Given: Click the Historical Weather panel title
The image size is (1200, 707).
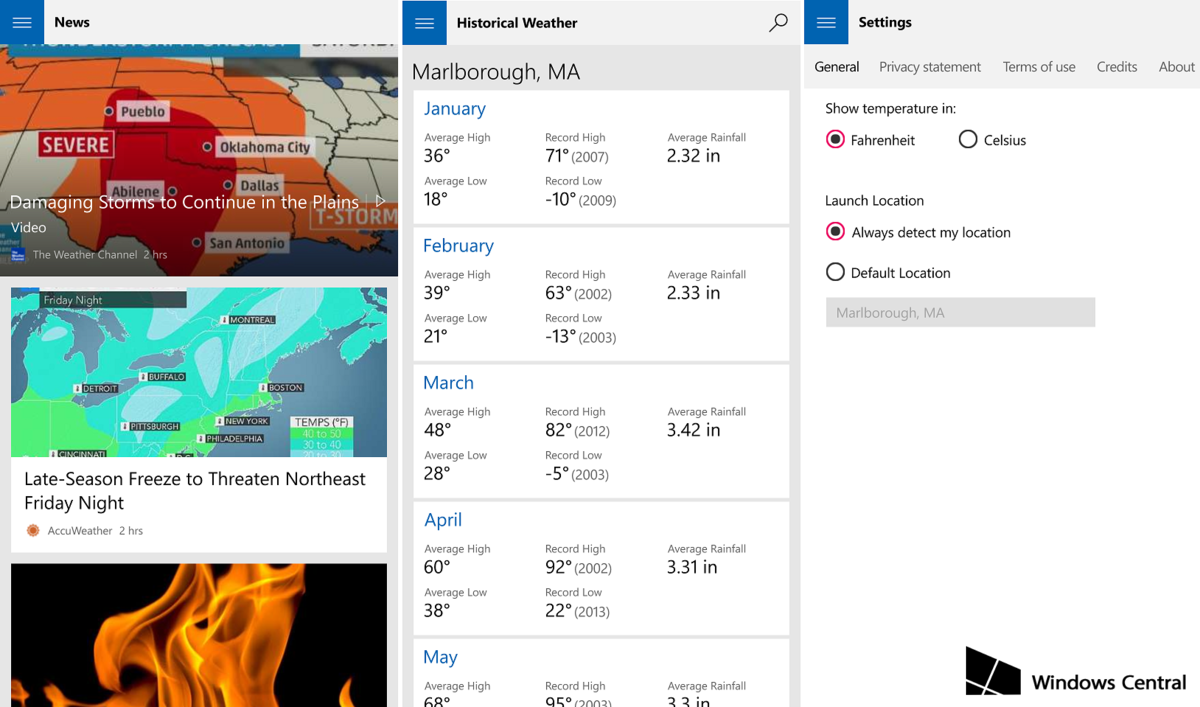Looking at the screenshot, I should (x=517, y=23).
